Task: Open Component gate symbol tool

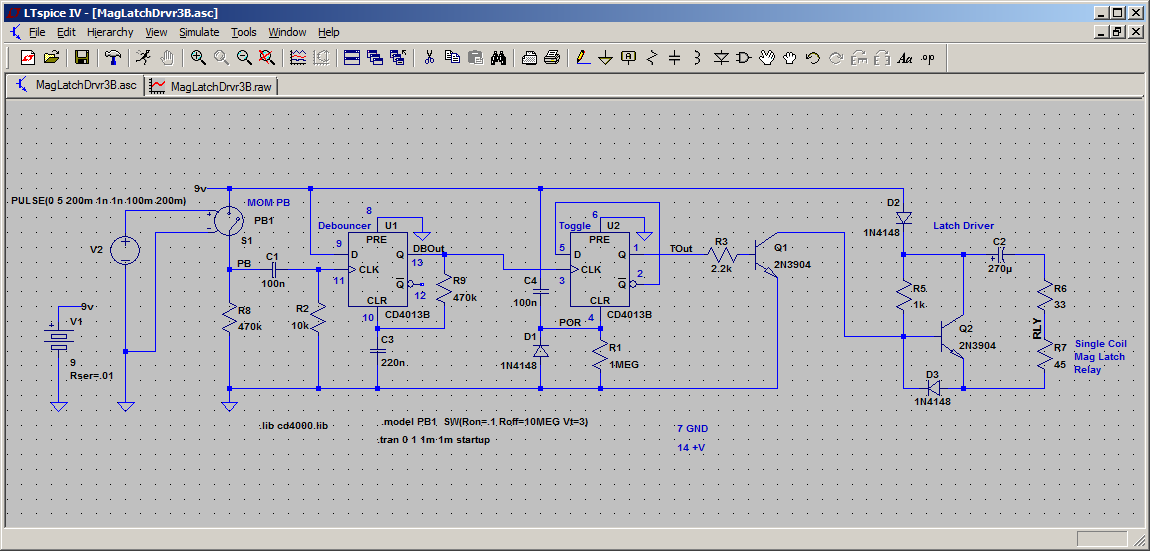Action: [744, 57]
